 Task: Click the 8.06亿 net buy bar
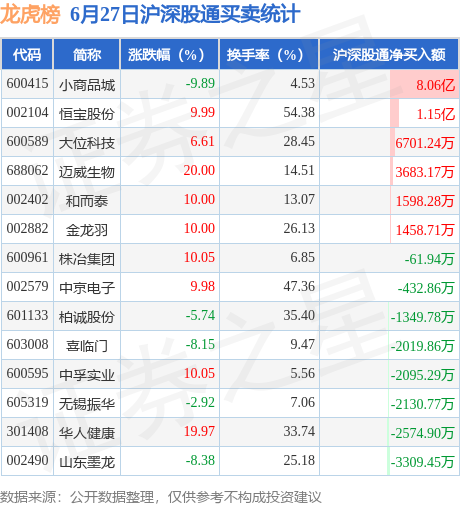[424, 85]
